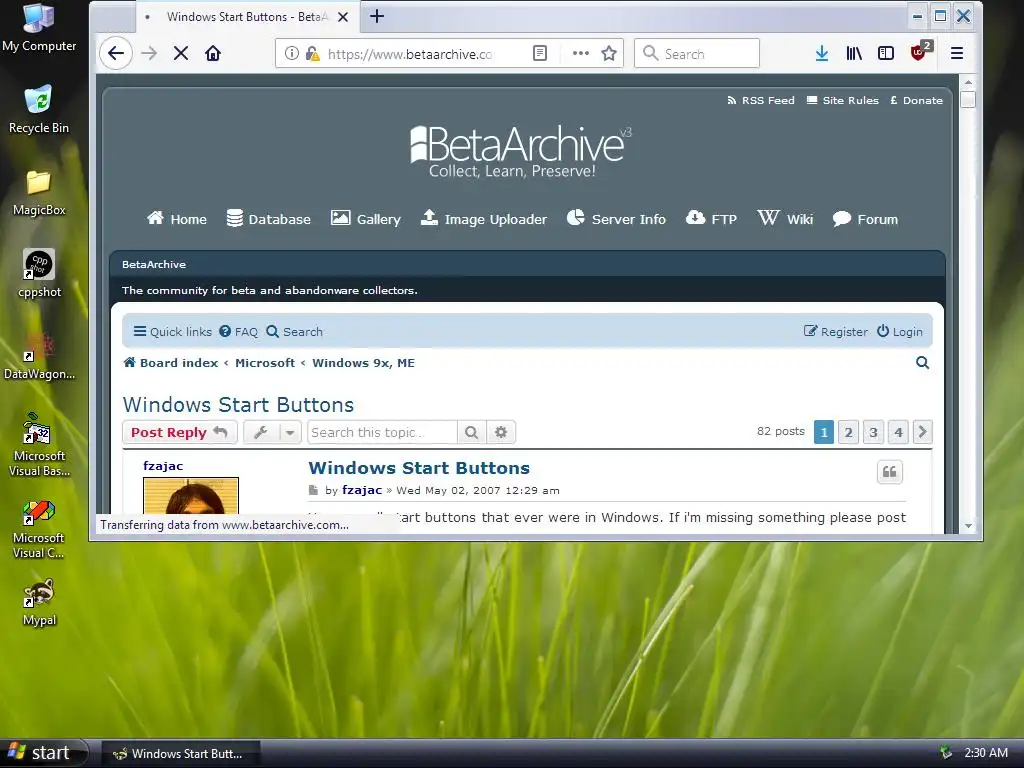Open the Windows Start button
This screenshot has width=1024, height=768.
(43, 753)
